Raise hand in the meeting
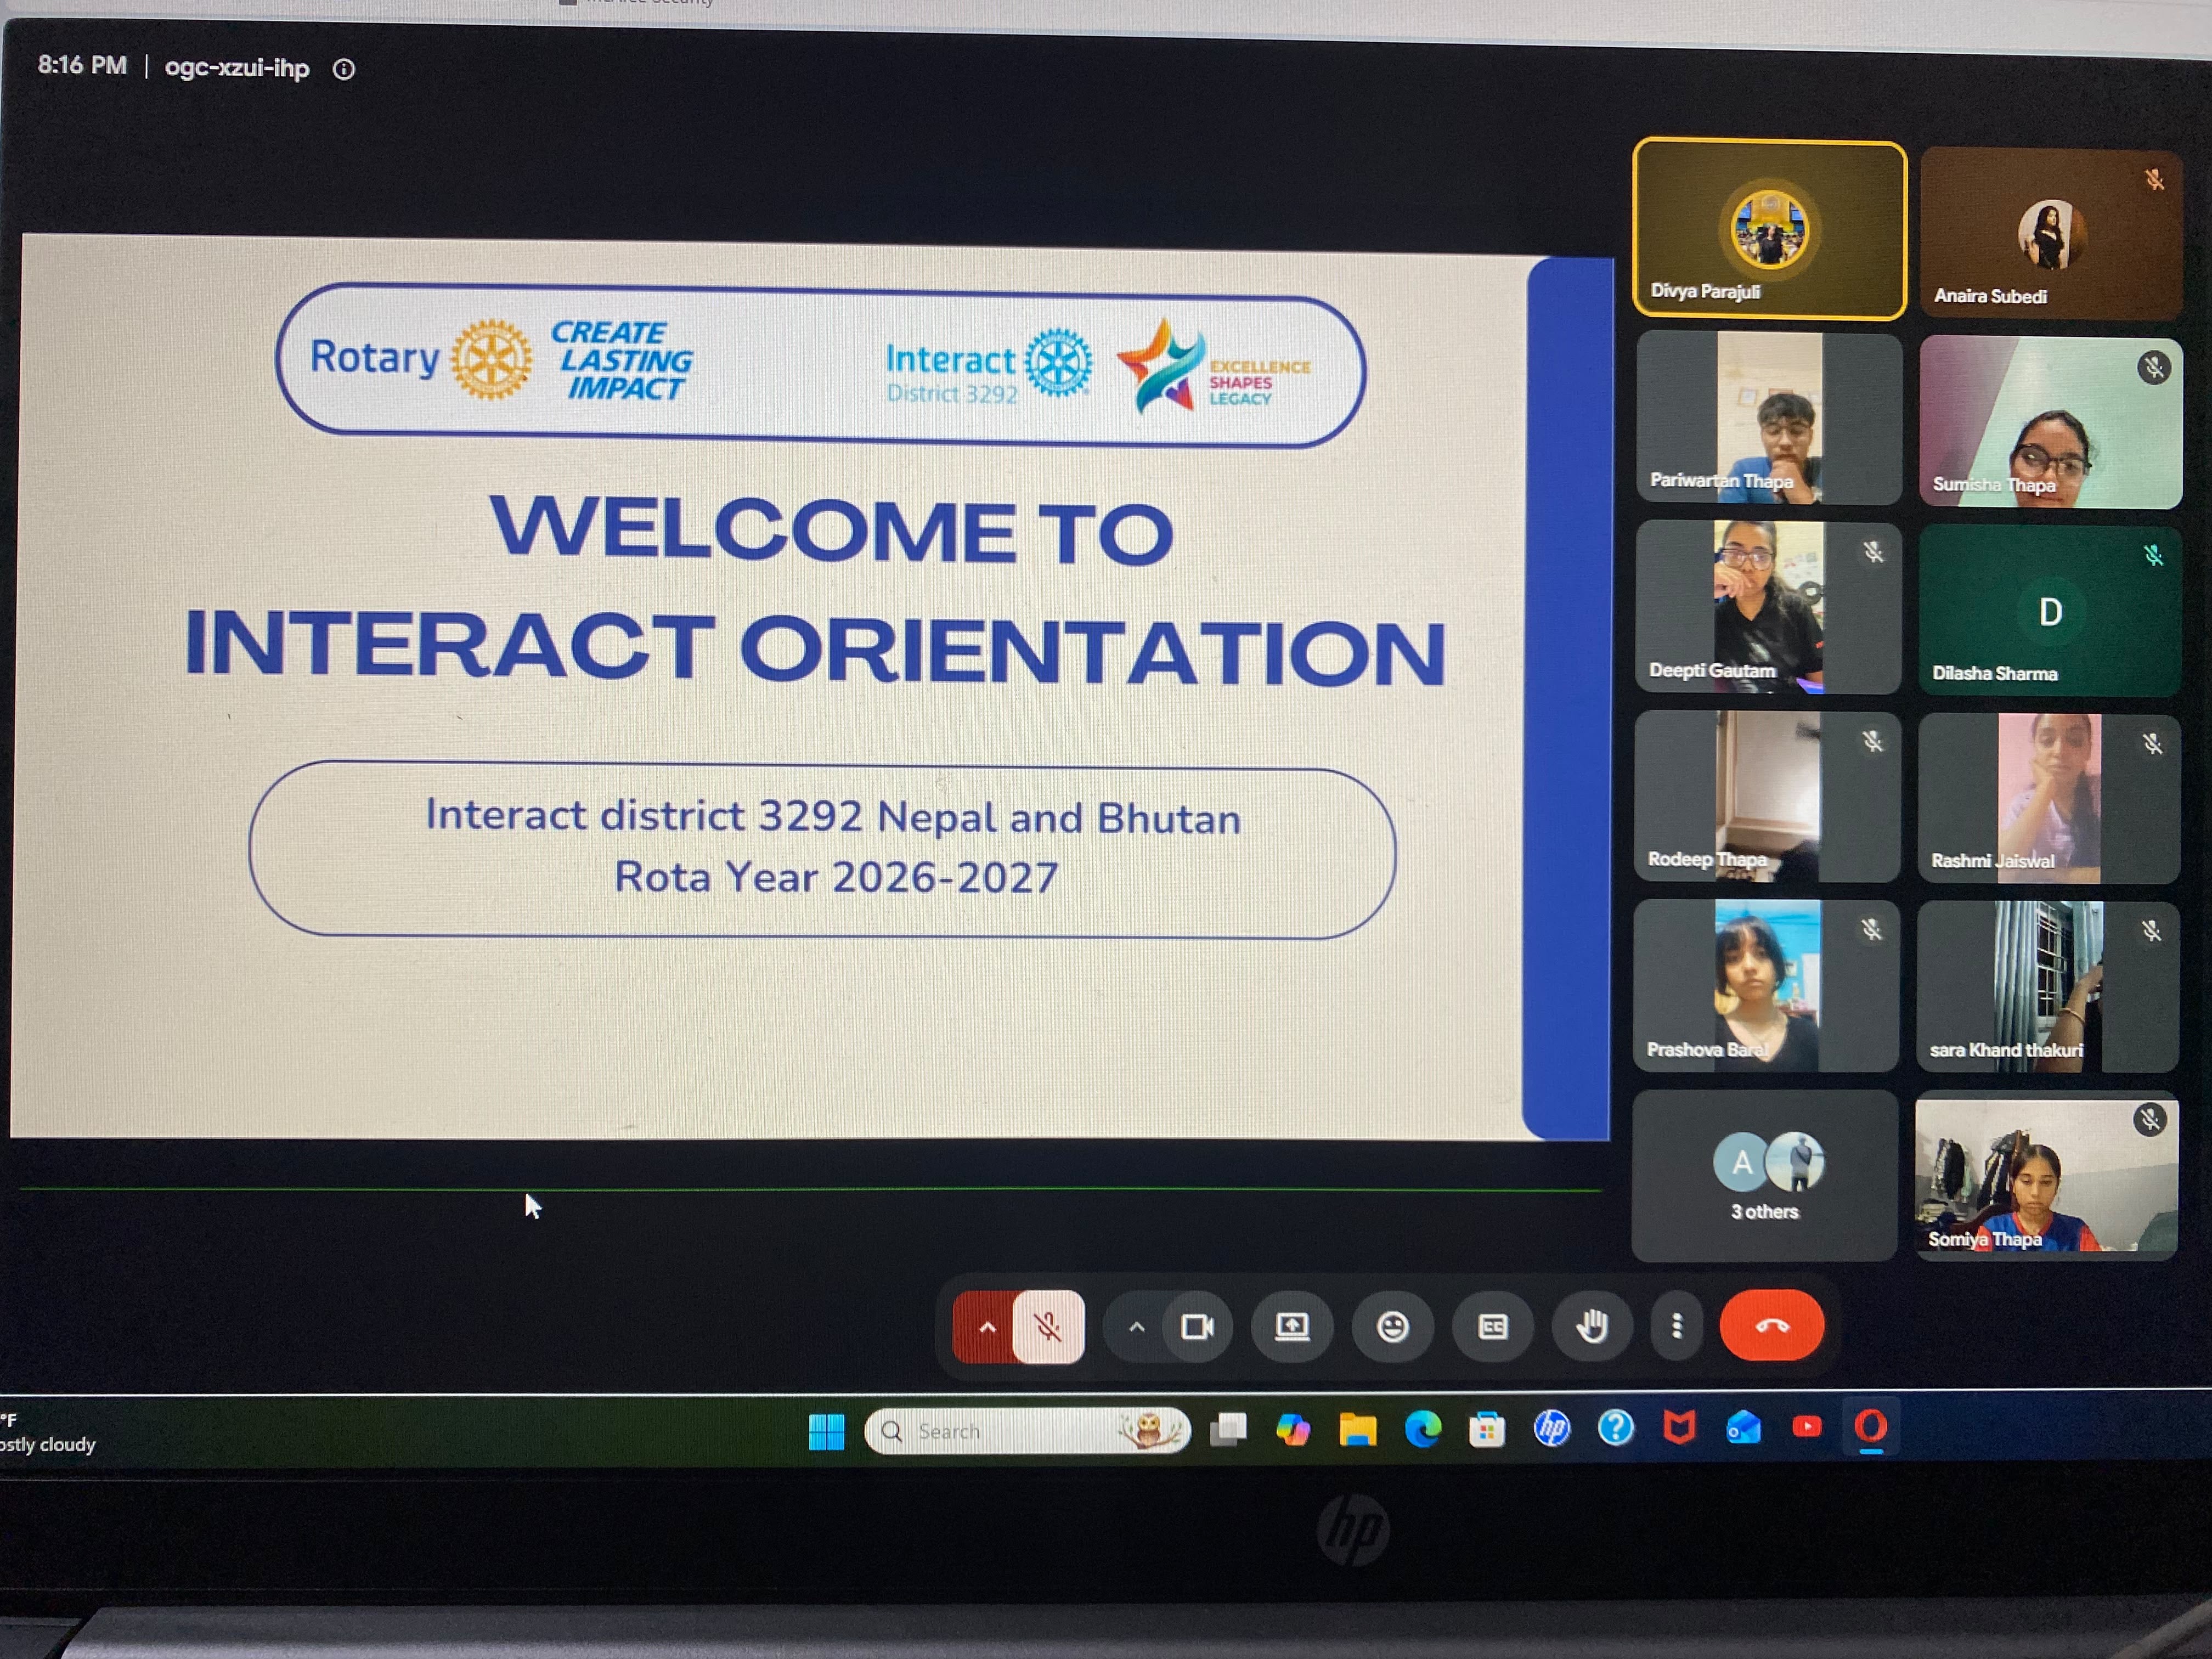The height and width of the screenshot is (1659, 2212). [1591, 1327]
